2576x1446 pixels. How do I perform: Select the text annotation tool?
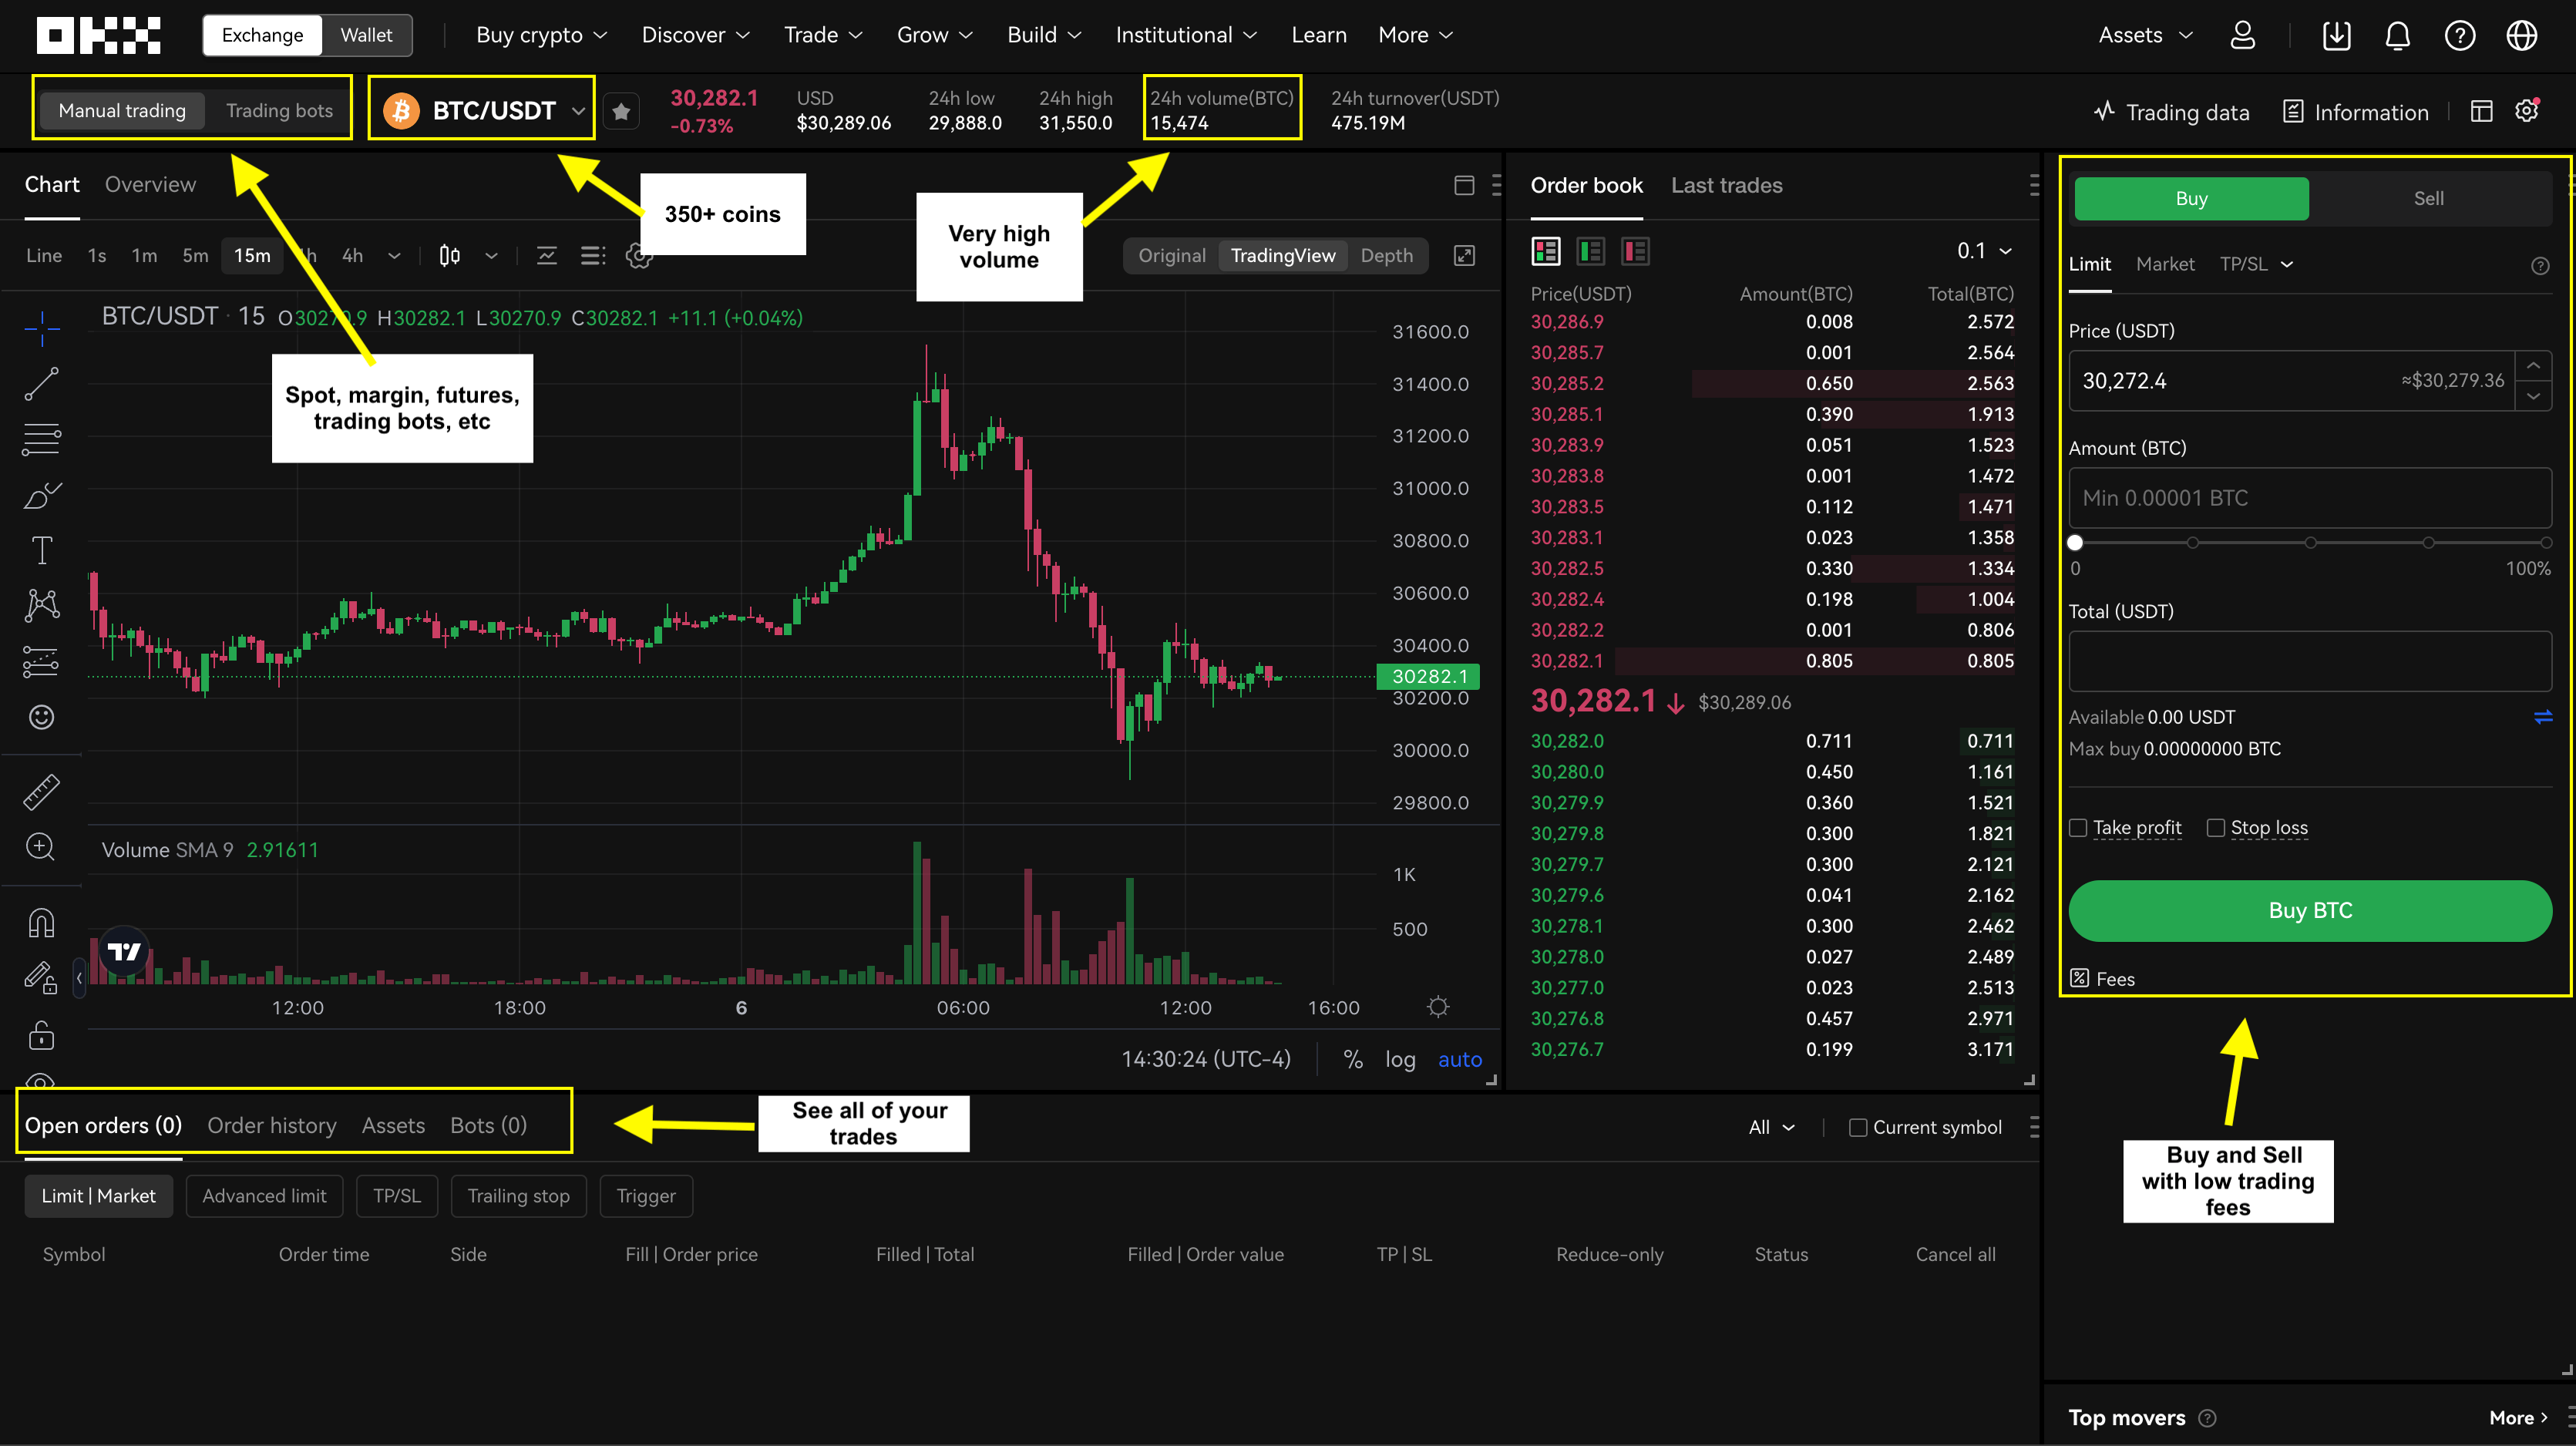(41, 551)
